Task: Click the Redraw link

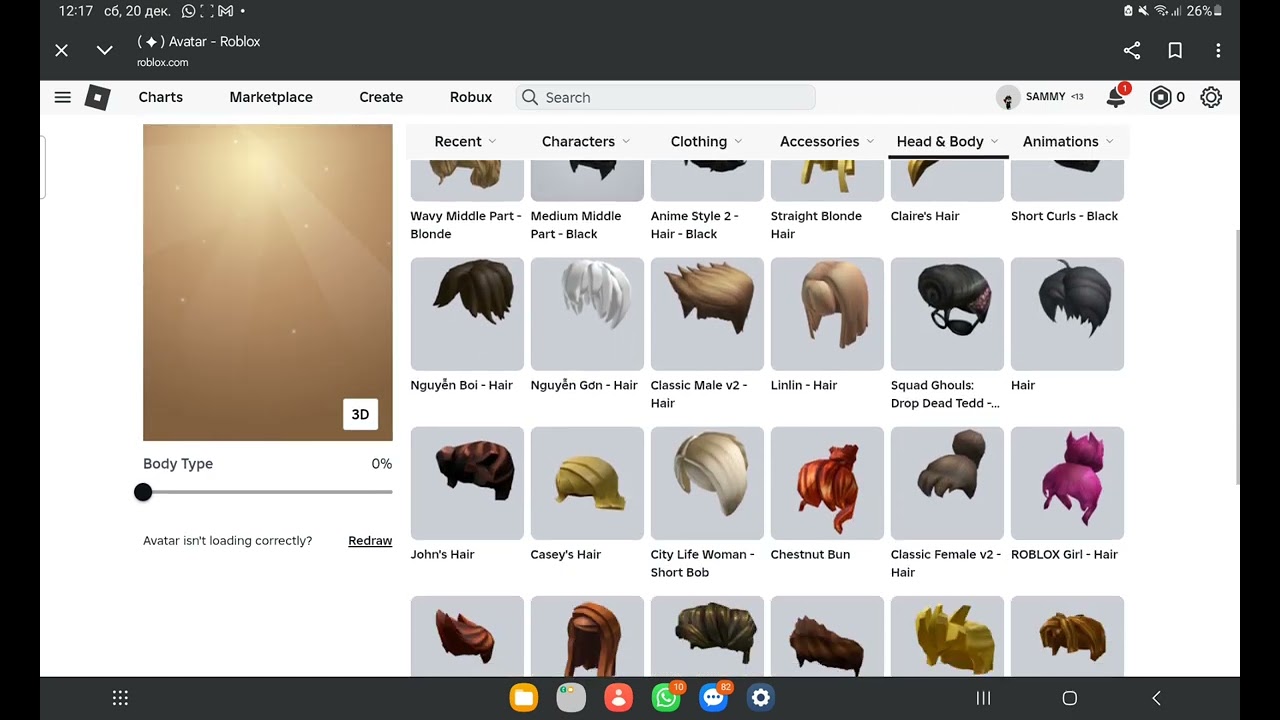Action: (370, 541)
